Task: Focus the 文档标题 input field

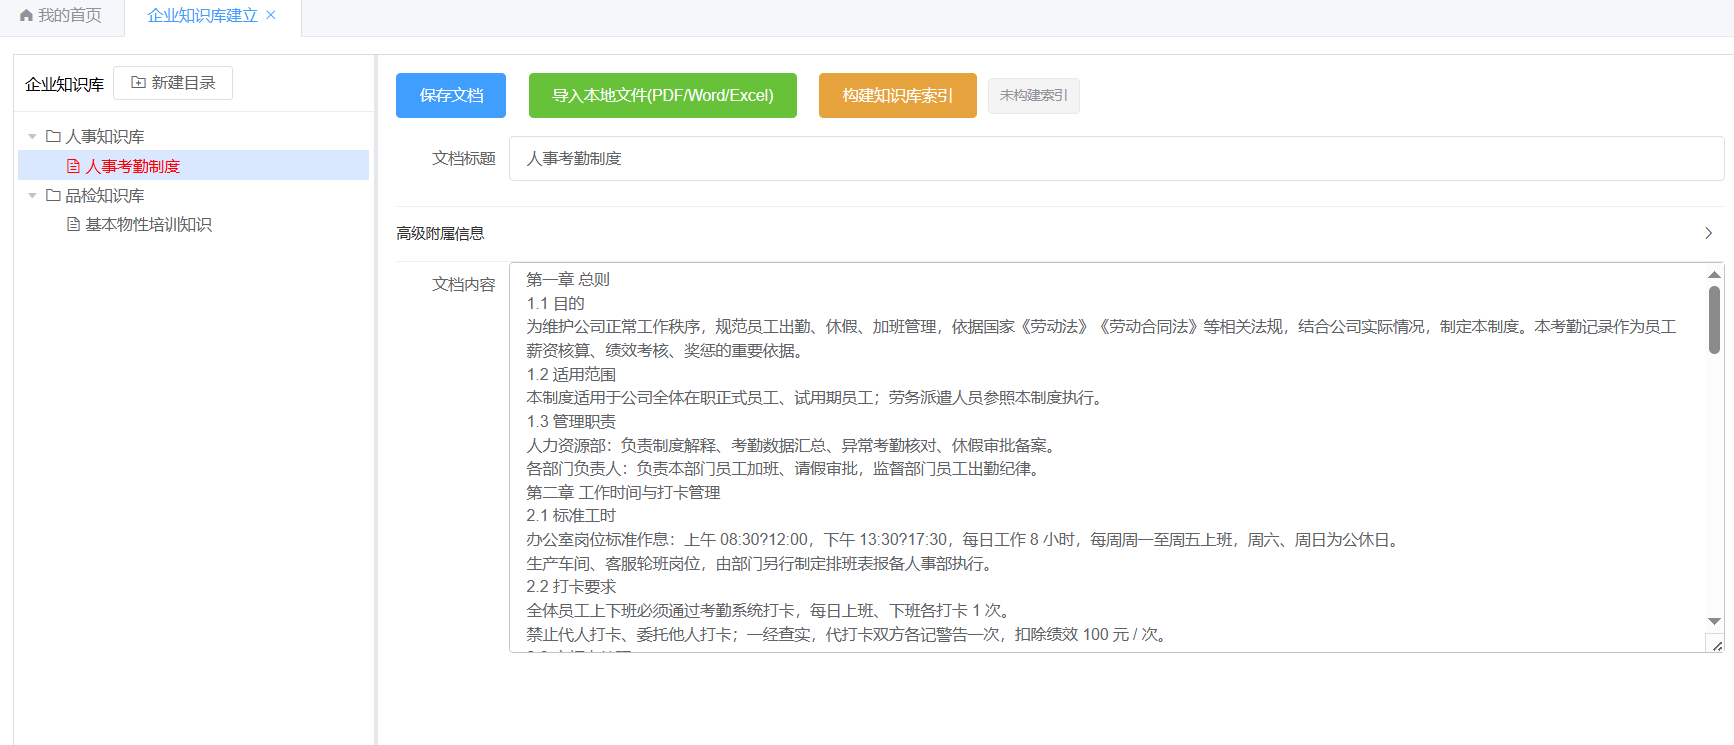Action: click(x=1116, y=159)
